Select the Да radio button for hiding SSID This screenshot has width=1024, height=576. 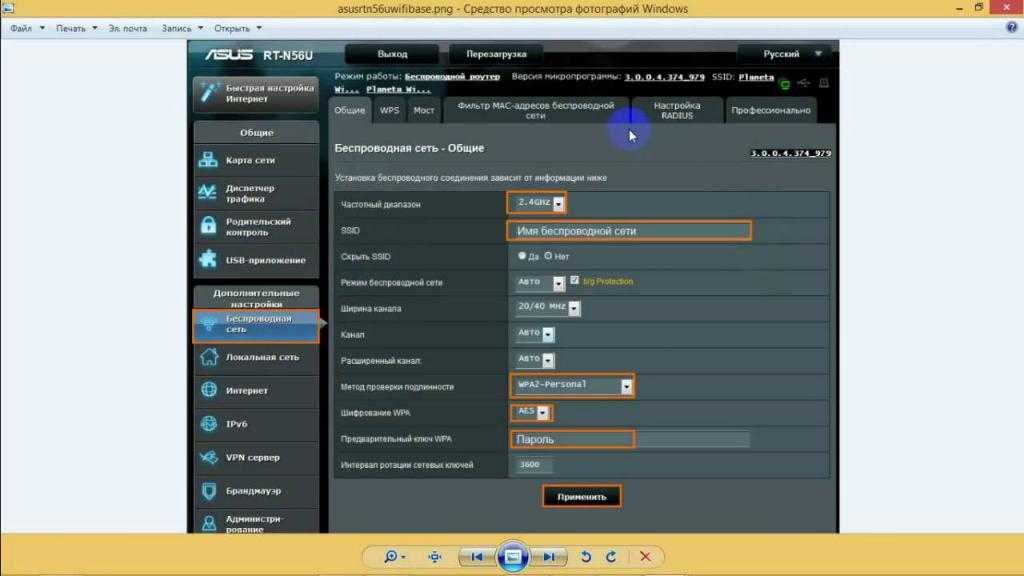[522, 256]
